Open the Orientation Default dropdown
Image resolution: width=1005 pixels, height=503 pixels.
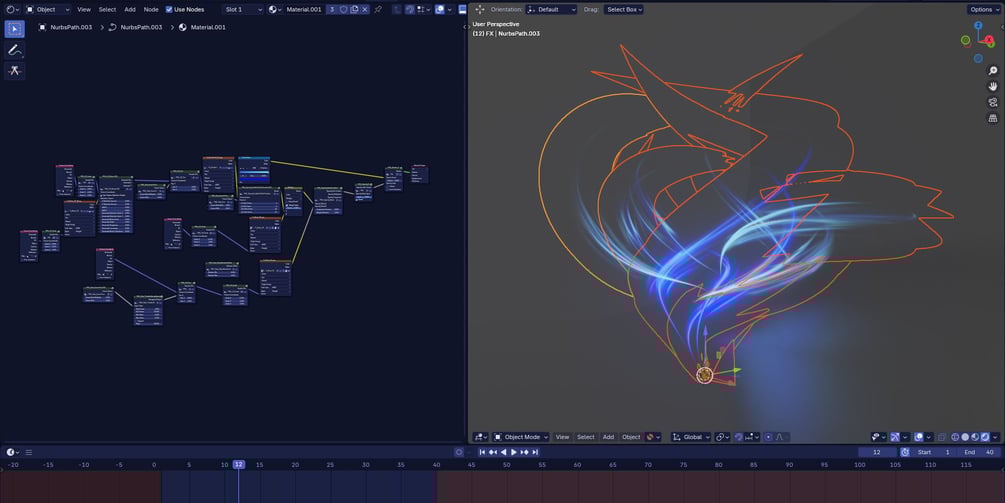pyautogui.click(x=551, y=10)
